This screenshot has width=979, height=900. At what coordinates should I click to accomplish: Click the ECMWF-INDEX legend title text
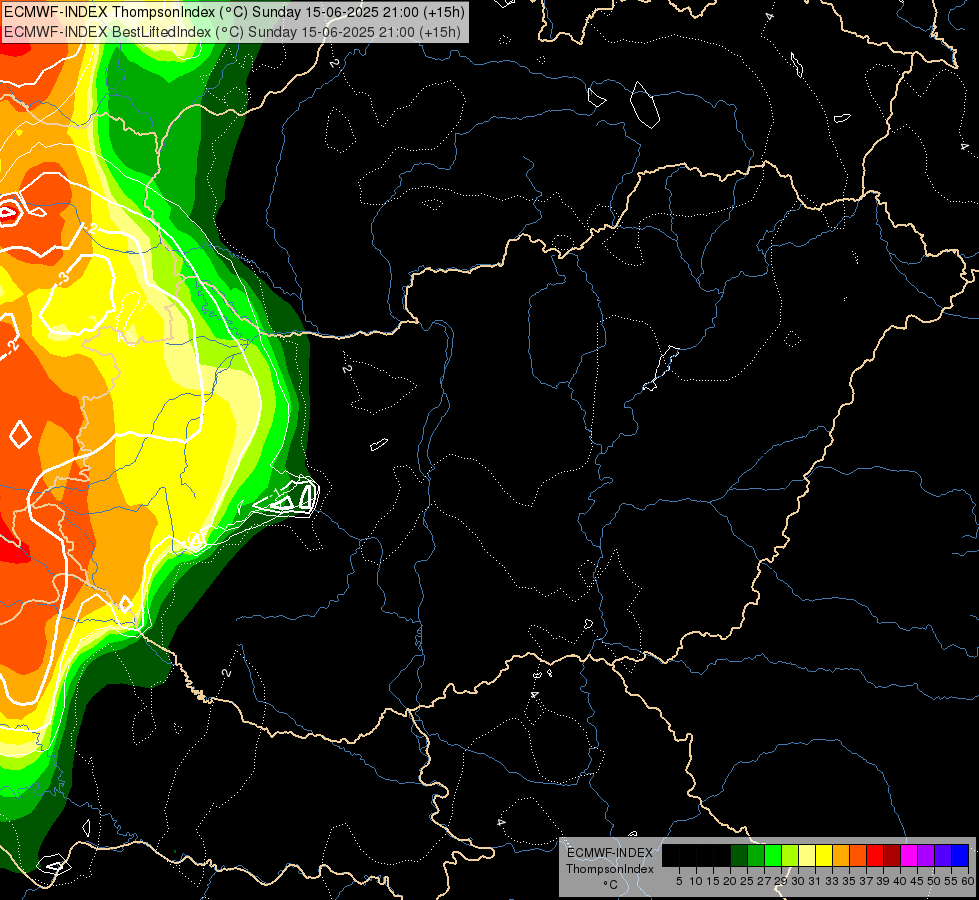[x=610, y=853]
